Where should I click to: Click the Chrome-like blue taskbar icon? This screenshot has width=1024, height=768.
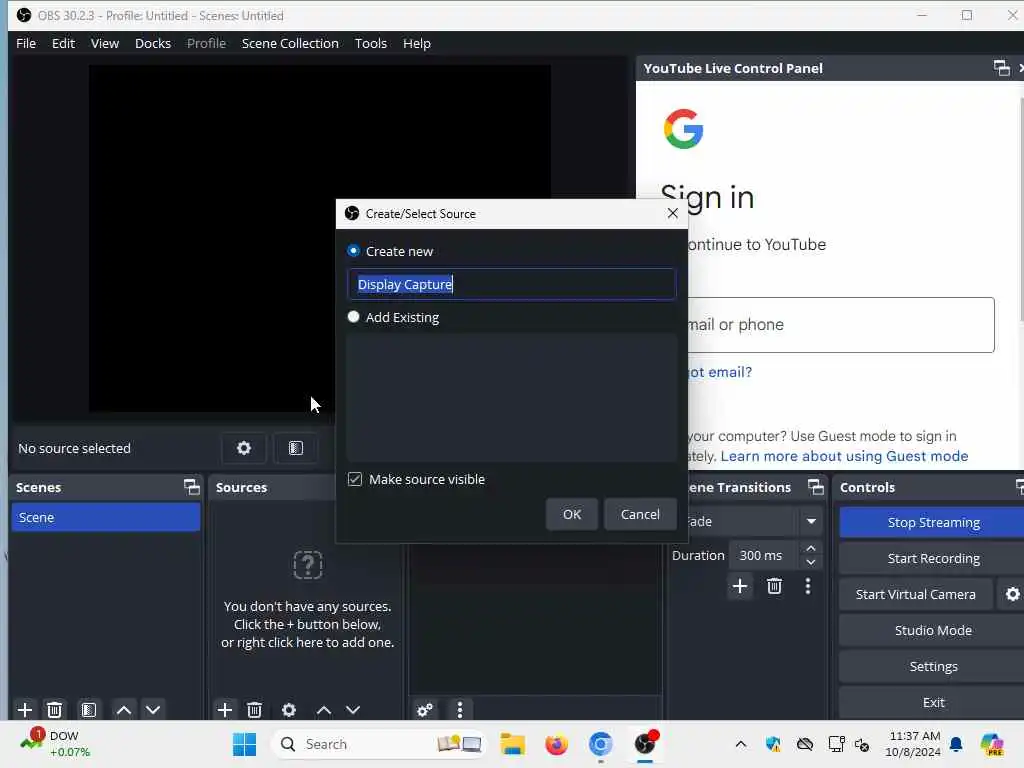(x=600, y=744)
